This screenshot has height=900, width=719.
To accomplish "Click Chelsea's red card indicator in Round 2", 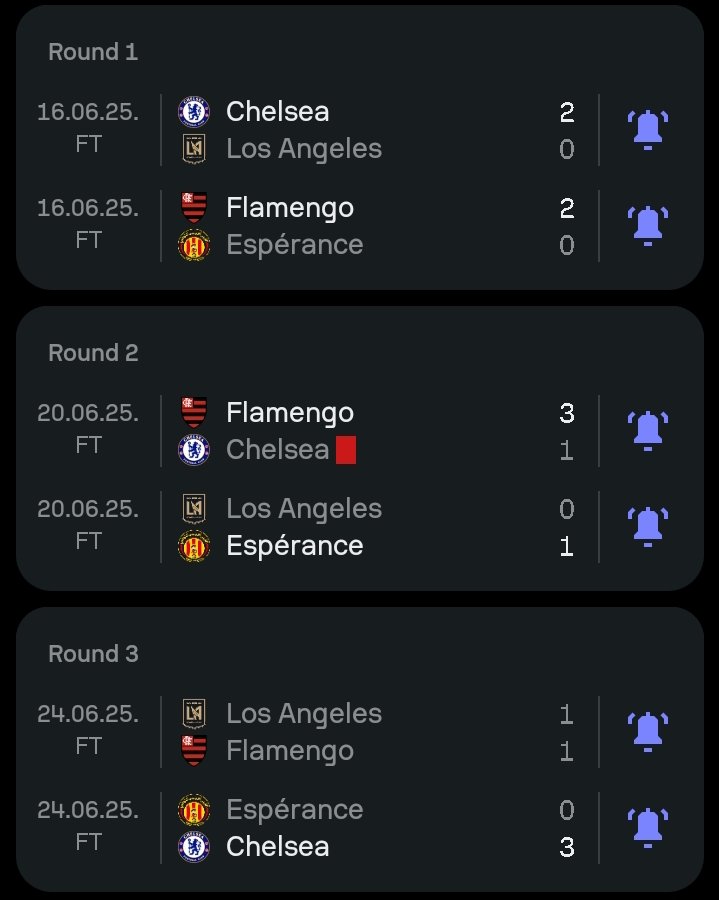I will pos(346,450).
